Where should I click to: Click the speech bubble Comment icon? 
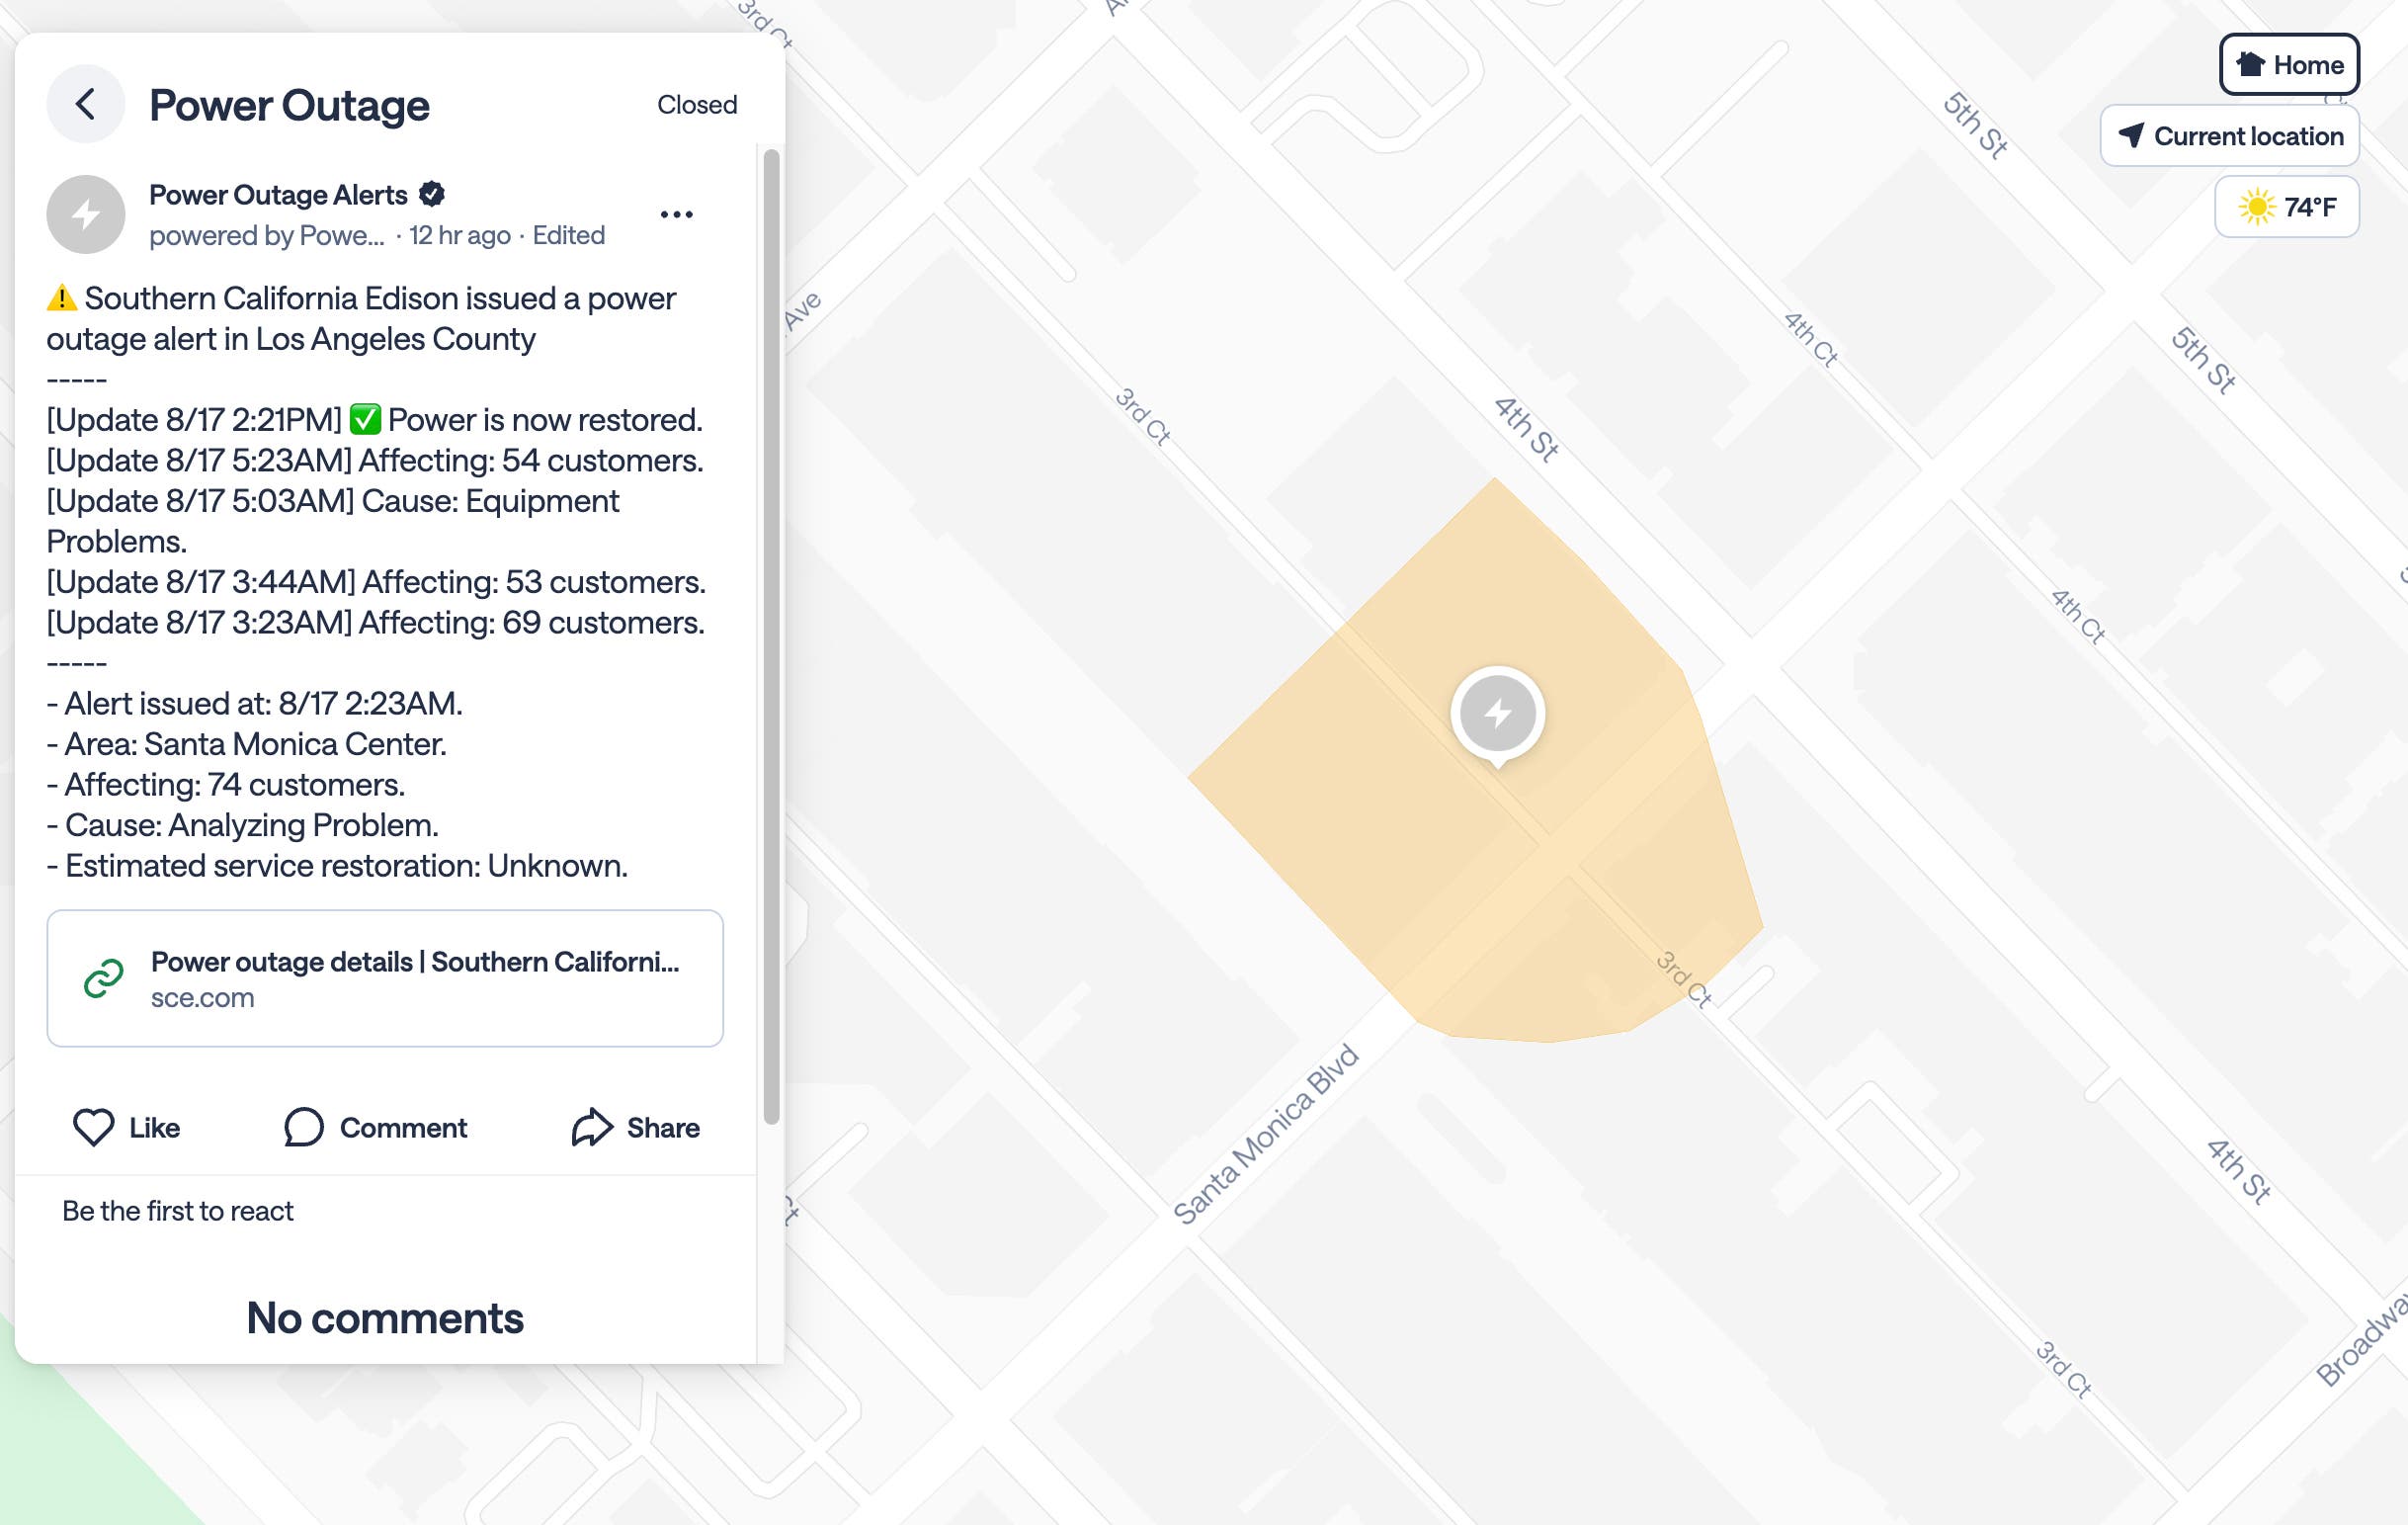(304, 1127)
